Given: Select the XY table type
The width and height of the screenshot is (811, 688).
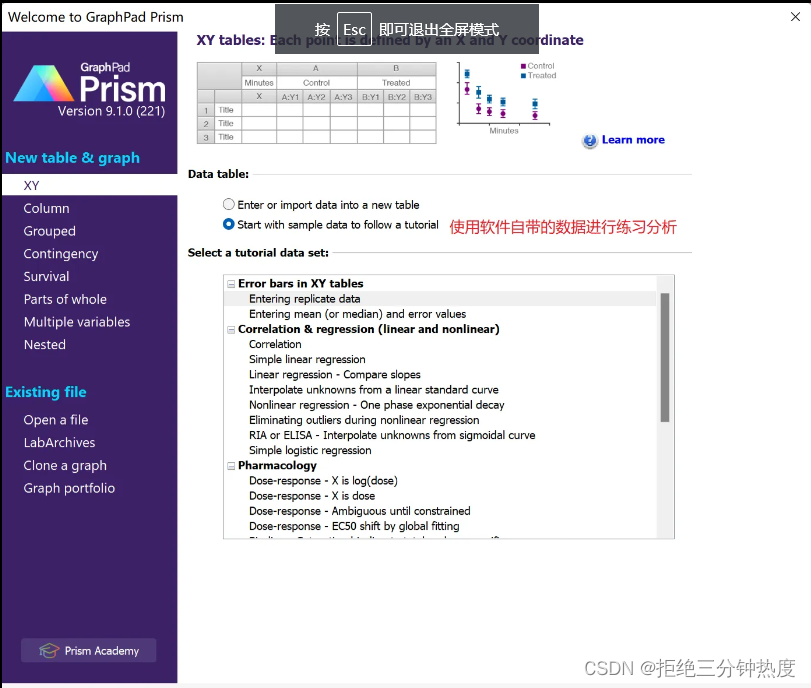Looking at the screenshot, I should click(x=31, y=185).
